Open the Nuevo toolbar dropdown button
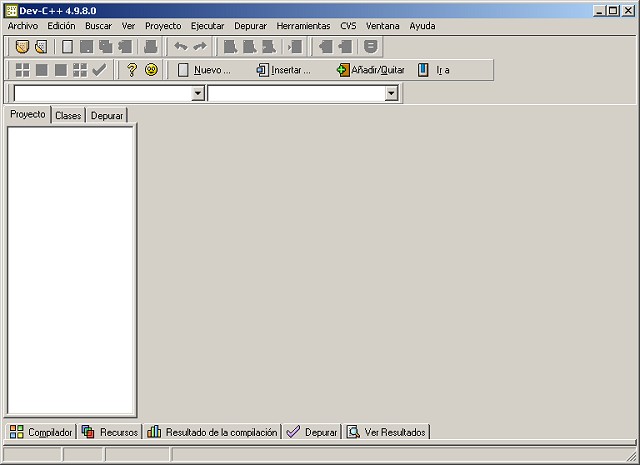The width and height of the screenshot is (640, 465). pos(203,70)
